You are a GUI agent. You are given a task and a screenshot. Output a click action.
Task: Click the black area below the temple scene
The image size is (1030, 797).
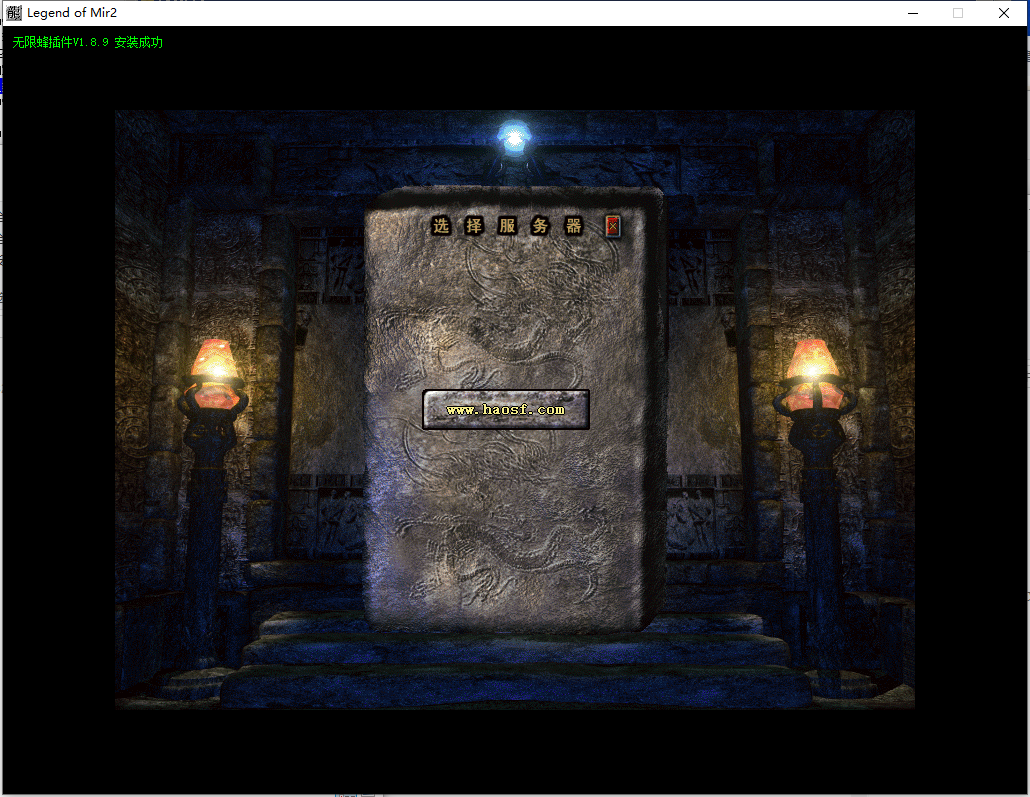515,750
